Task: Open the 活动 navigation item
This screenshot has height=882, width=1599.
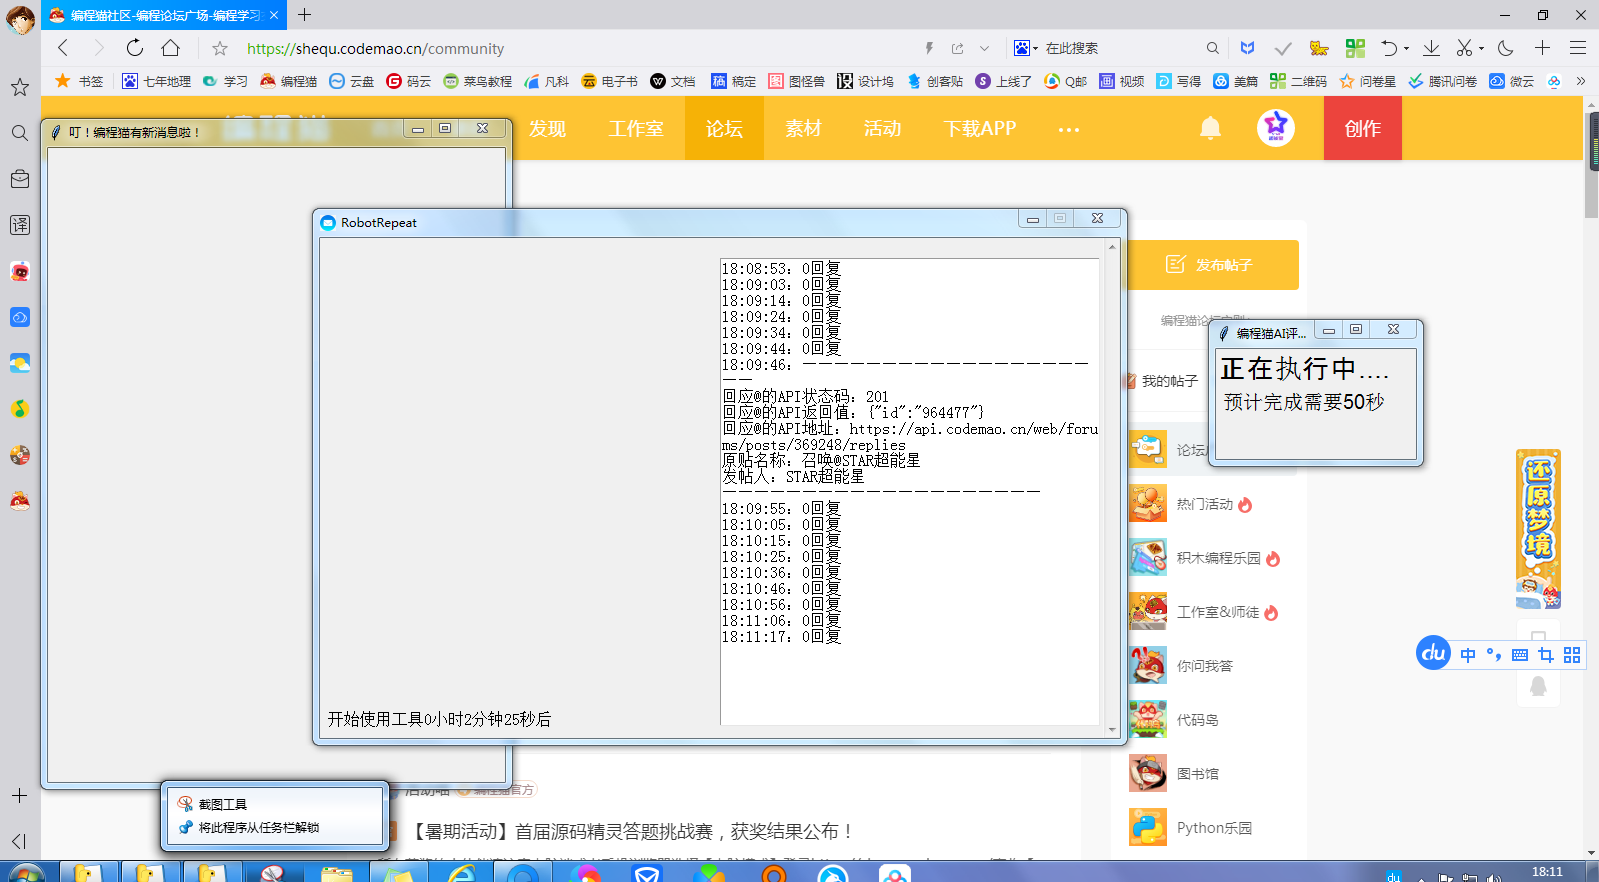Action: [x=883, y=128]
